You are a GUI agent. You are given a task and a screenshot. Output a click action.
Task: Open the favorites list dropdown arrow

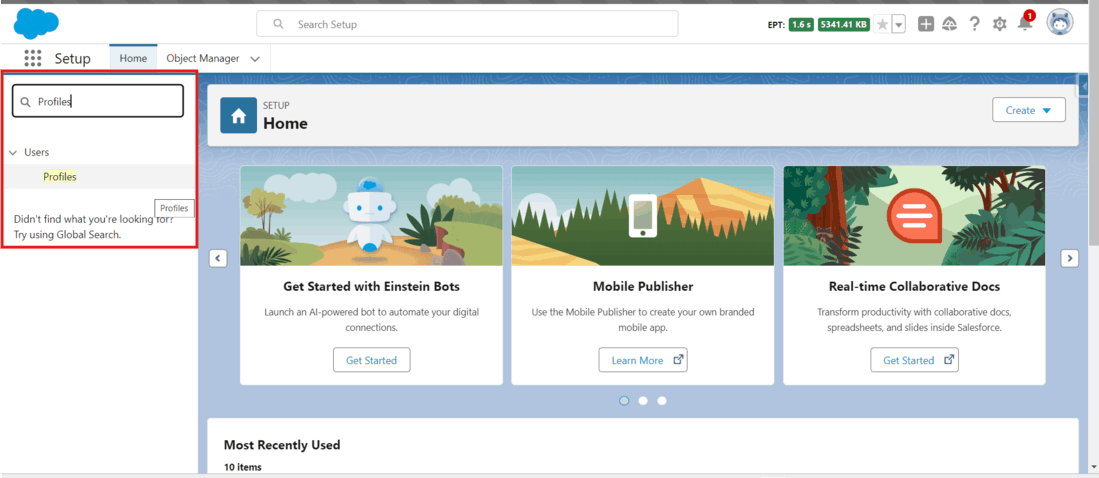coord(899,25)
